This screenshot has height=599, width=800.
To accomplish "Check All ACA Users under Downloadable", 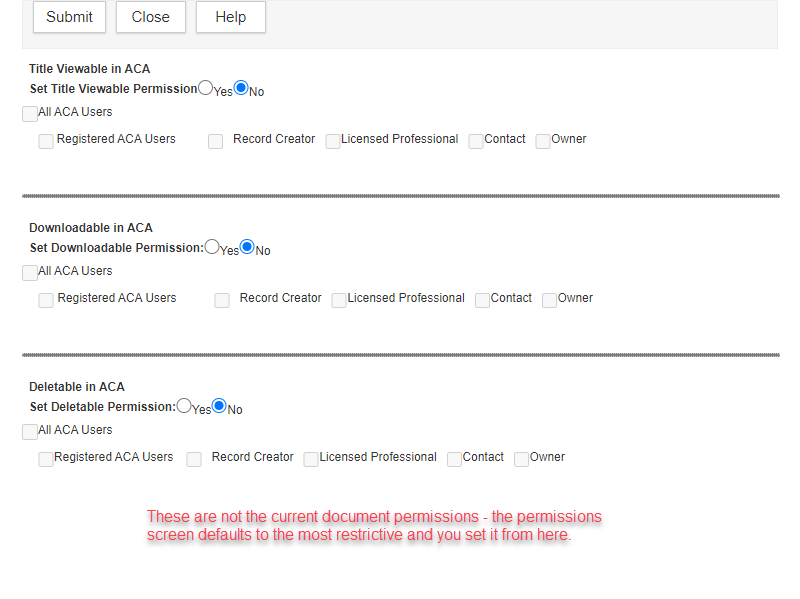I will click(x=30, y=273).
